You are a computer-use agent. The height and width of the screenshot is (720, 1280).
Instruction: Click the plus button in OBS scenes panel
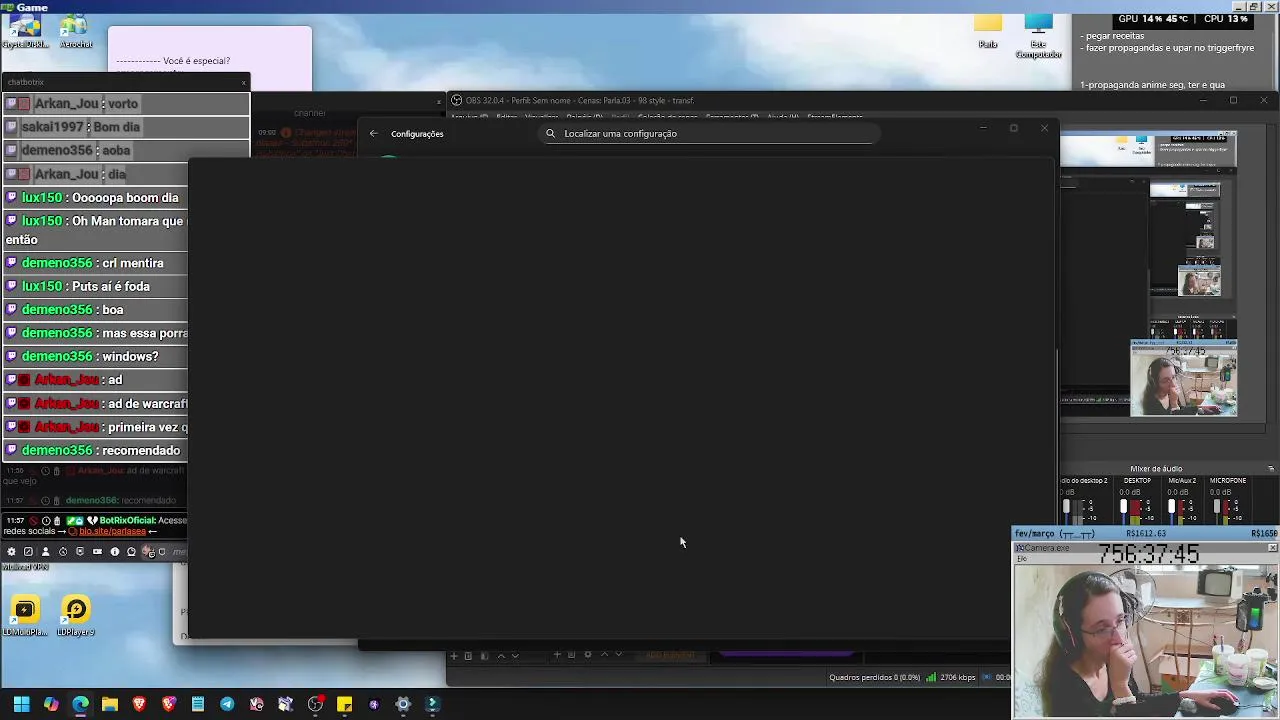point(454,656)
